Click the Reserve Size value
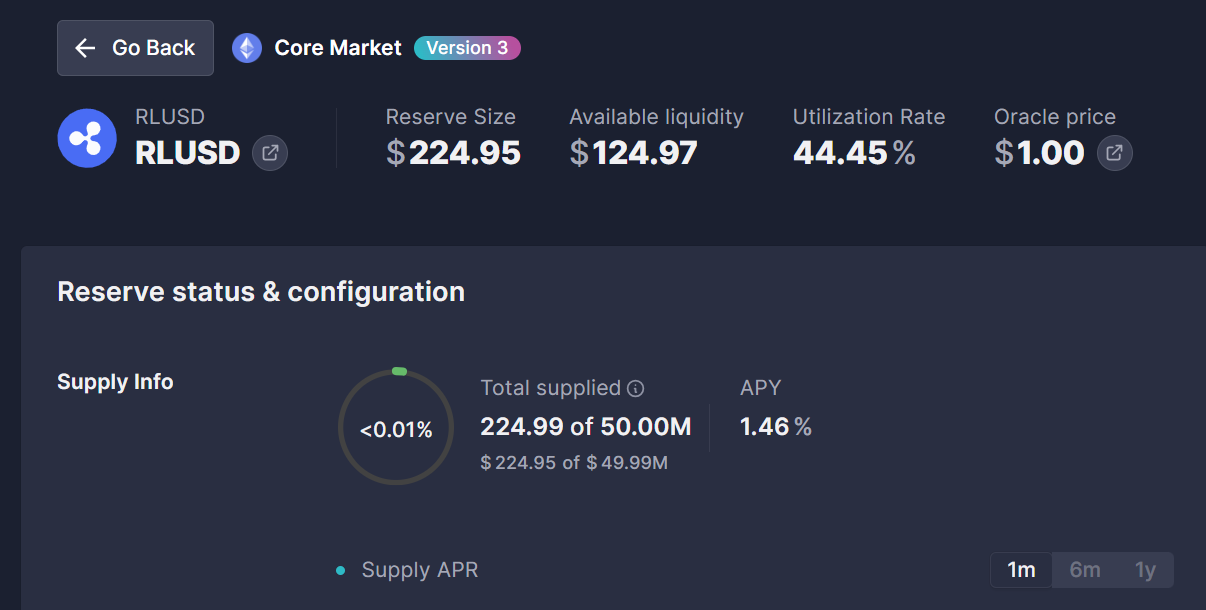Viewport: 1206px width, 610px height. (453, 153)
